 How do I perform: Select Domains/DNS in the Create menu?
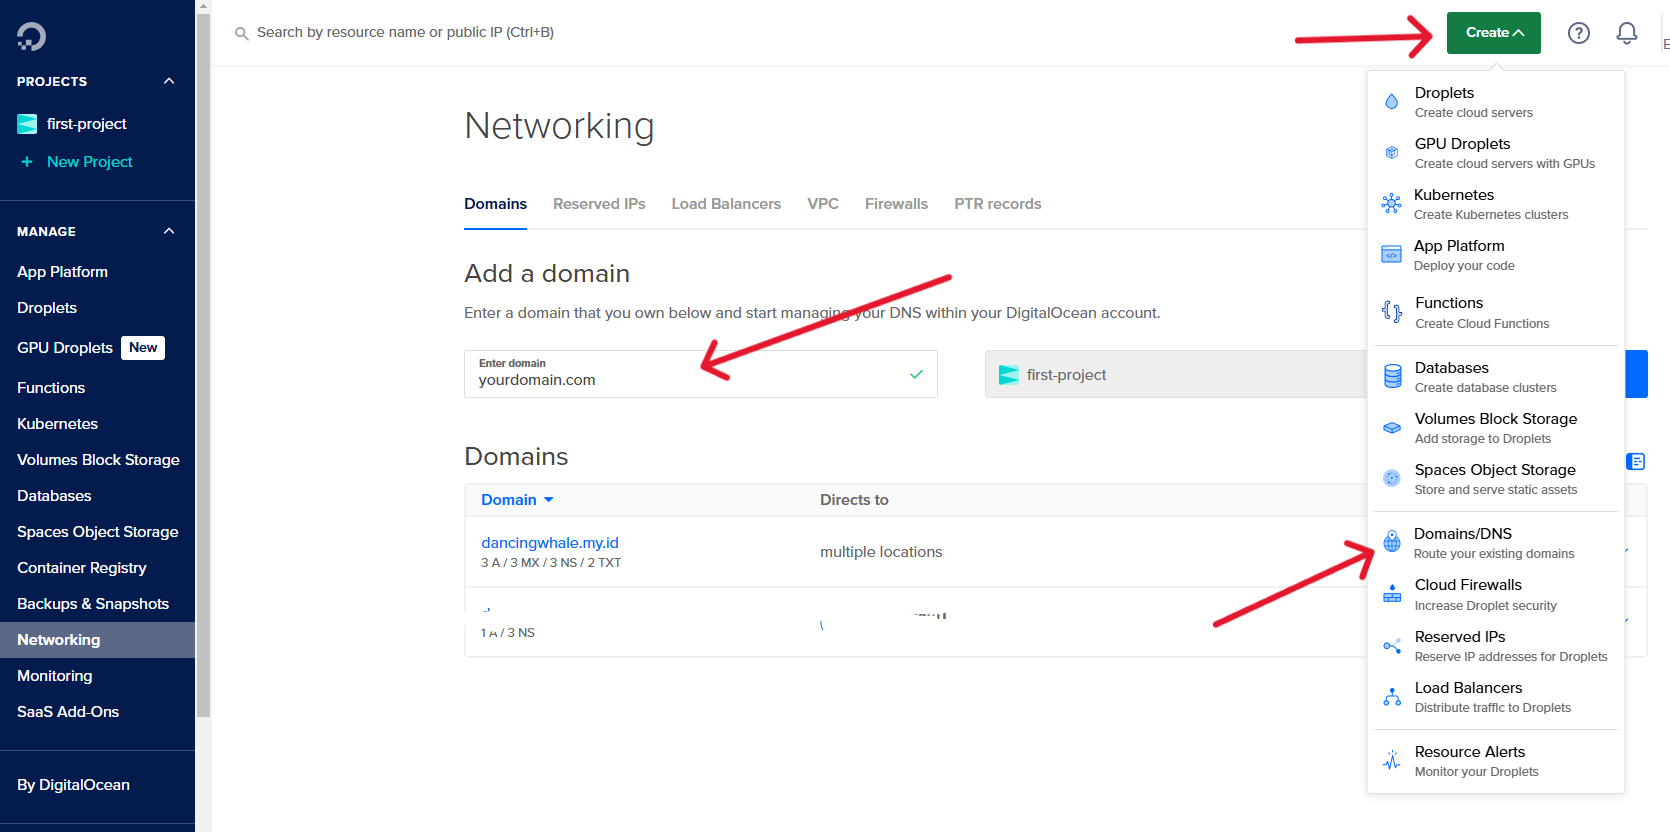point(1496,543)
